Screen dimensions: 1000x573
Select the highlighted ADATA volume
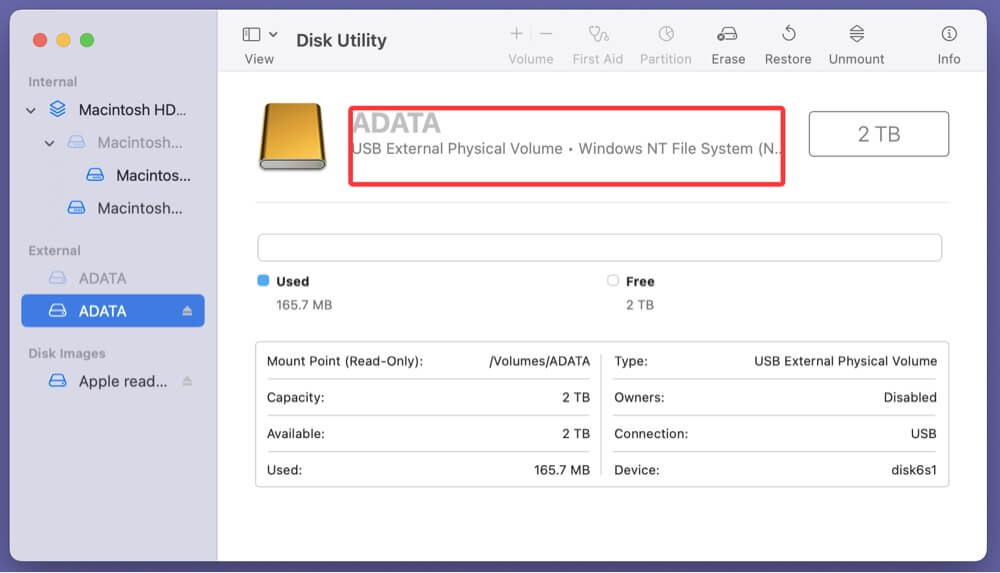(113, 311)
